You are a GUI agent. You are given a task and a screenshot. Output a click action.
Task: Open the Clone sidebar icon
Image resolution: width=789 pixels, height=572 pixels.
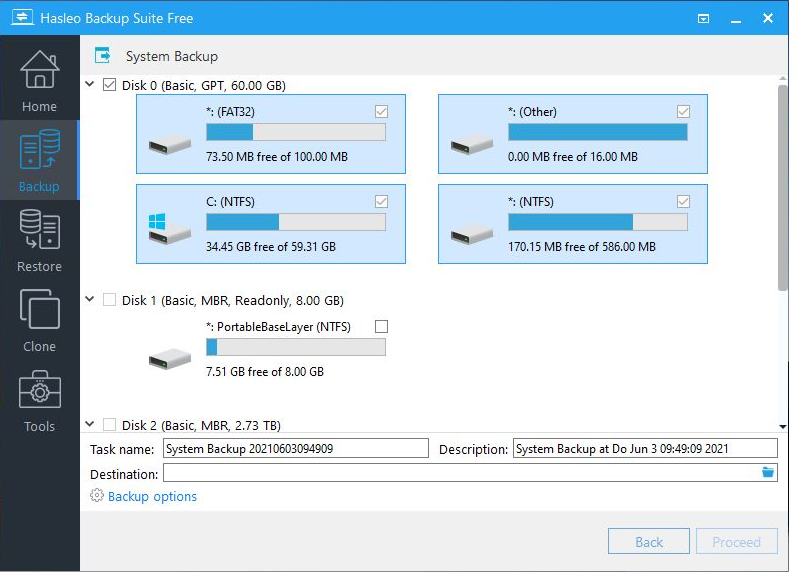(39, 309)
